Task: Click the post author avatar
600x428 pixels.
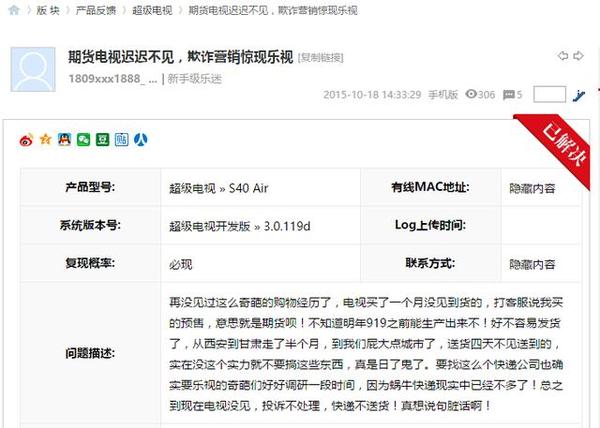Action: point(33,70)
